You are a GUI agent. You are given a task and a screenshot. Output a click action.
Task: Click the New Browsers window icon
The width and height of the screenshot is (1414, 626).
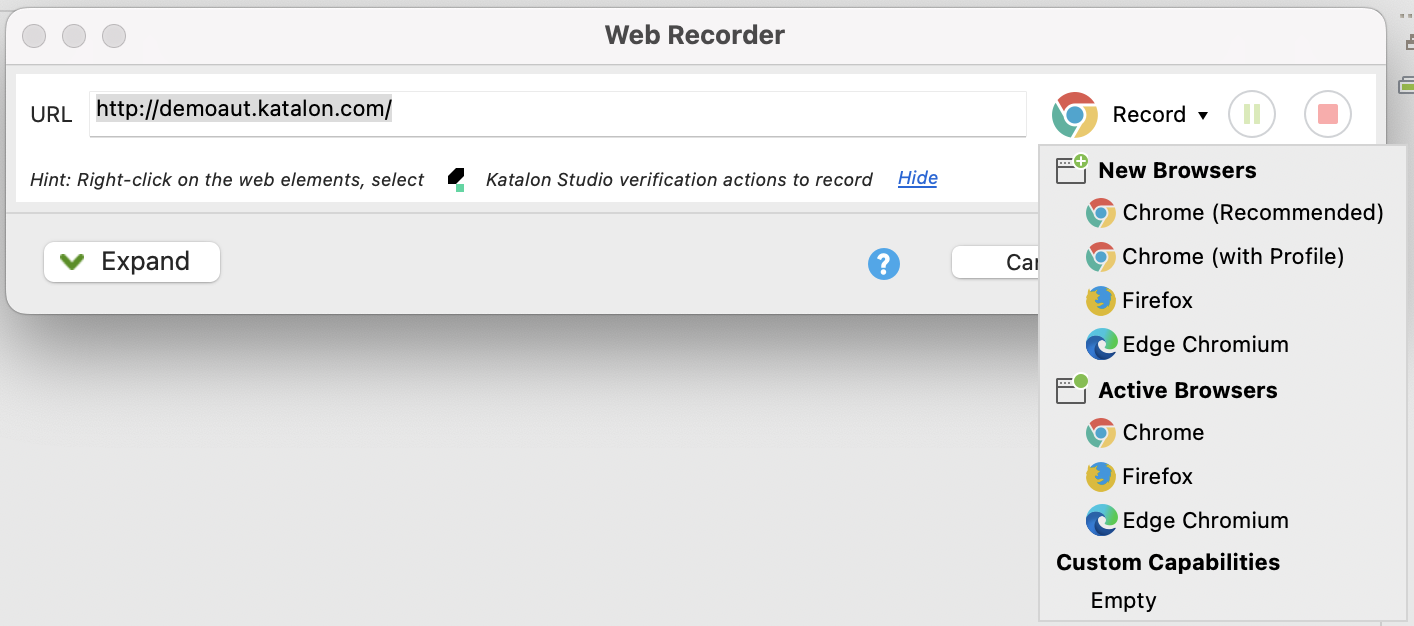point(1072,169)
